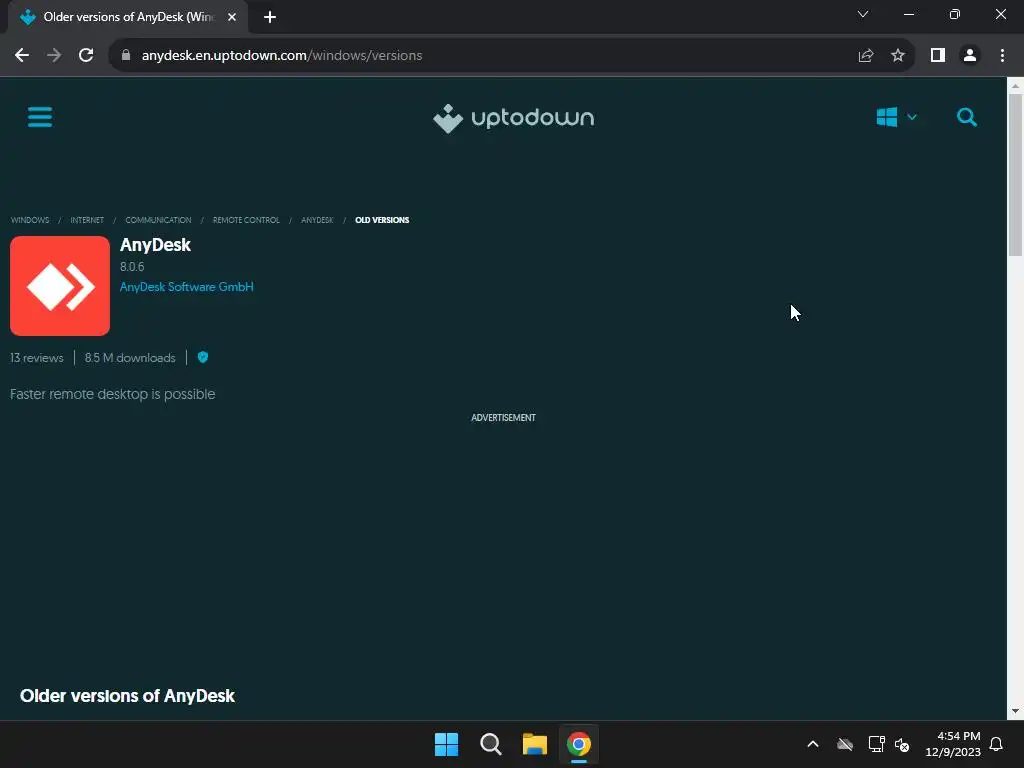Click the browser forward arrow
The width and height of the screenshot is (1024, 768).
pos(54,56)
